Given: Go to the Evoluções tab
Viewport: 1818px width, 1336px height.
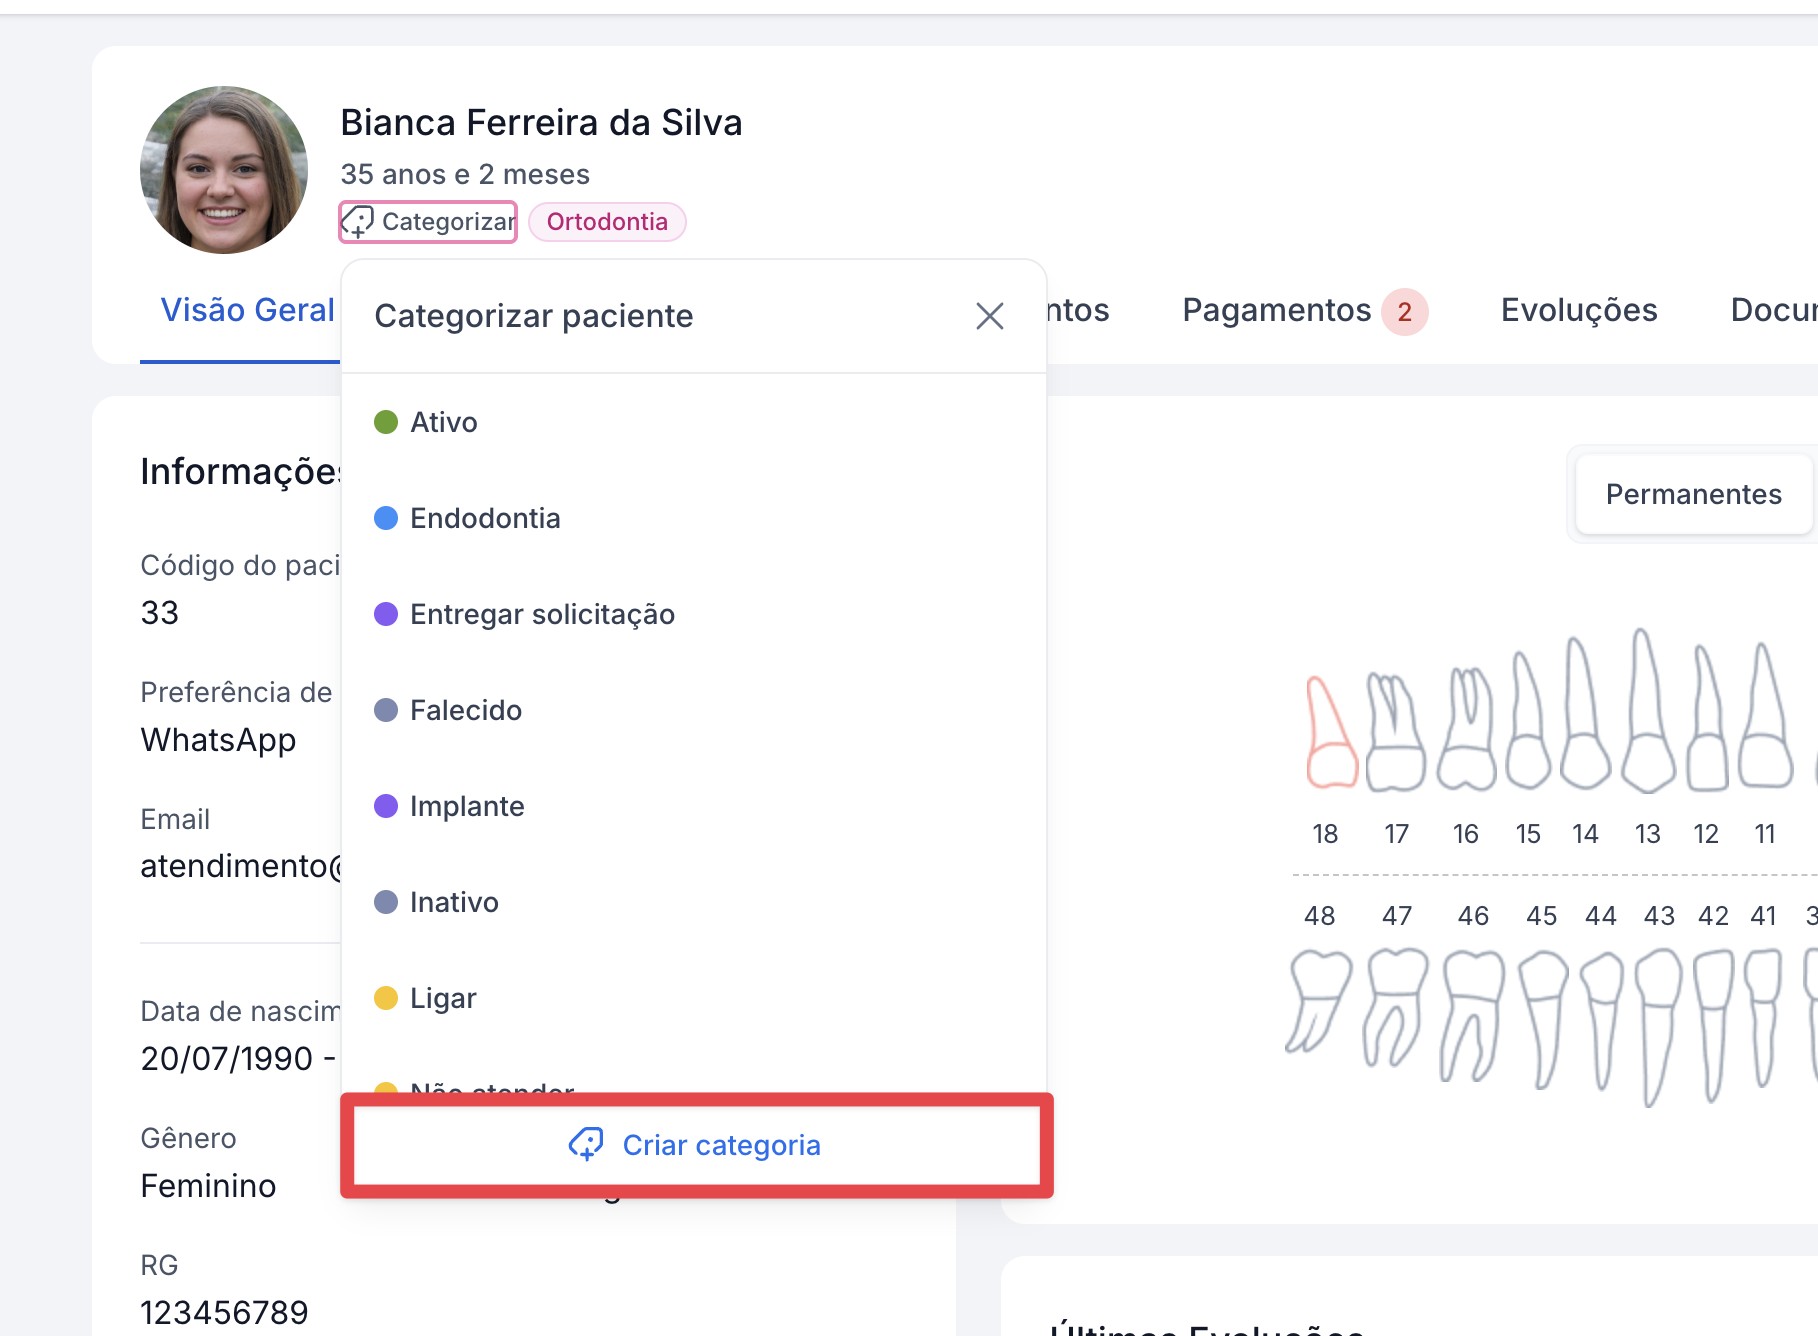Looking at the screenshot, I should (1578, 310).
